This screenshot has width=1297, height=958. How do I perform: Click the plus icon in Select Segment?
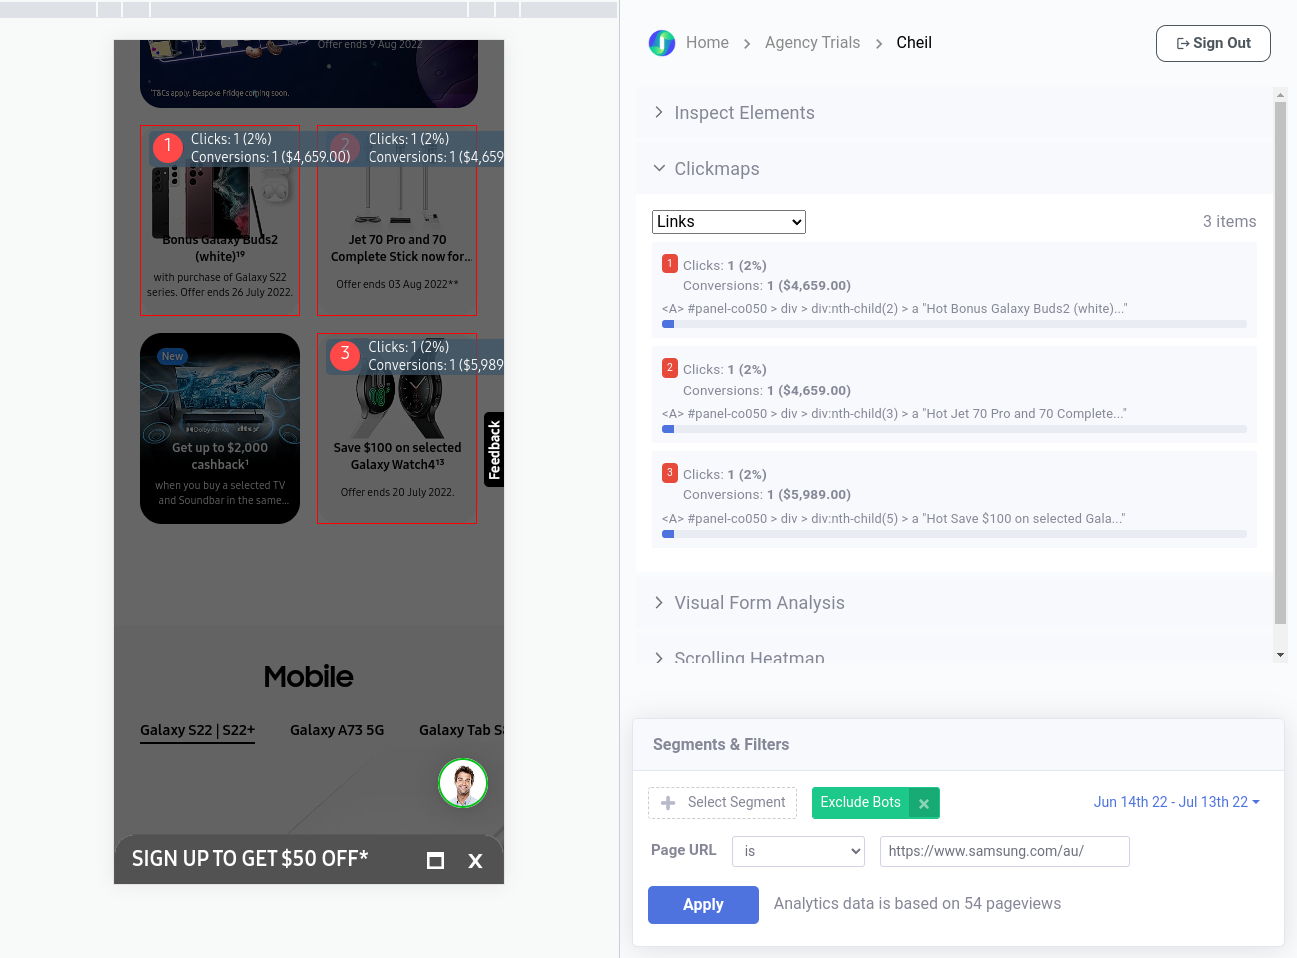tap(668, 803)
